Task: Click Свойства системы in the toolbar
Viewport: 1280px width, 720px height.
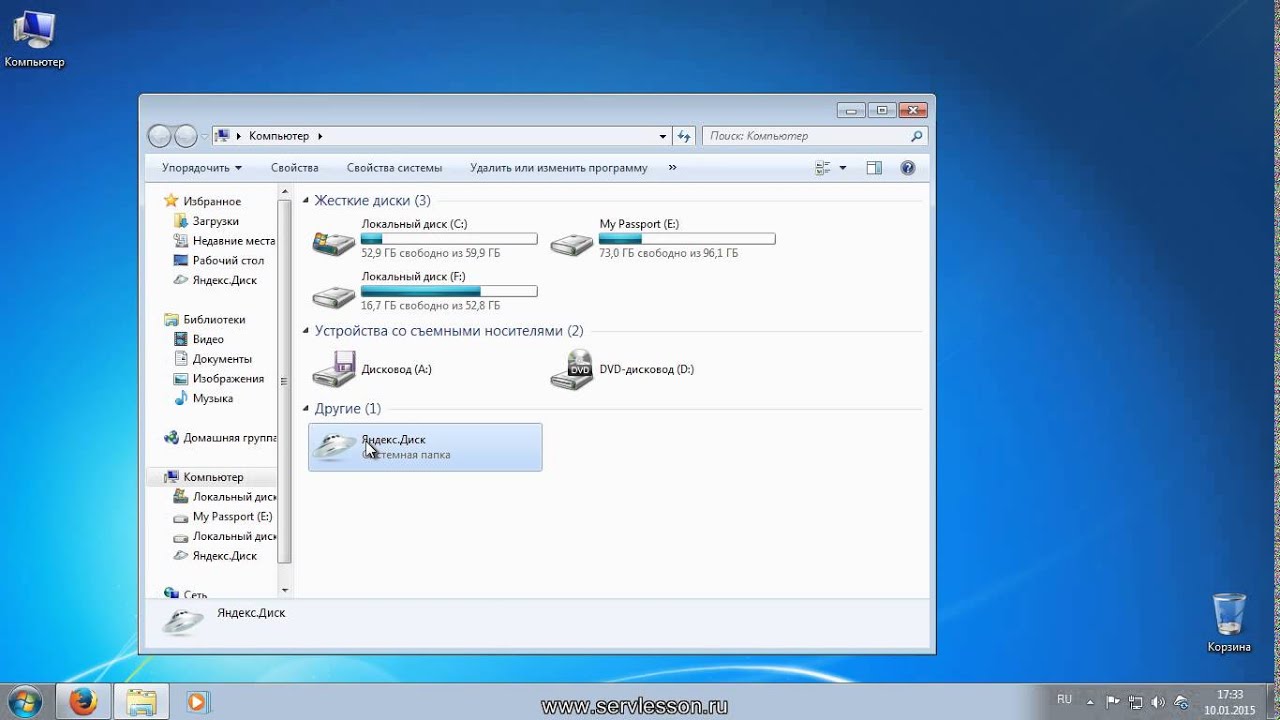Action: tap(394, 168)
